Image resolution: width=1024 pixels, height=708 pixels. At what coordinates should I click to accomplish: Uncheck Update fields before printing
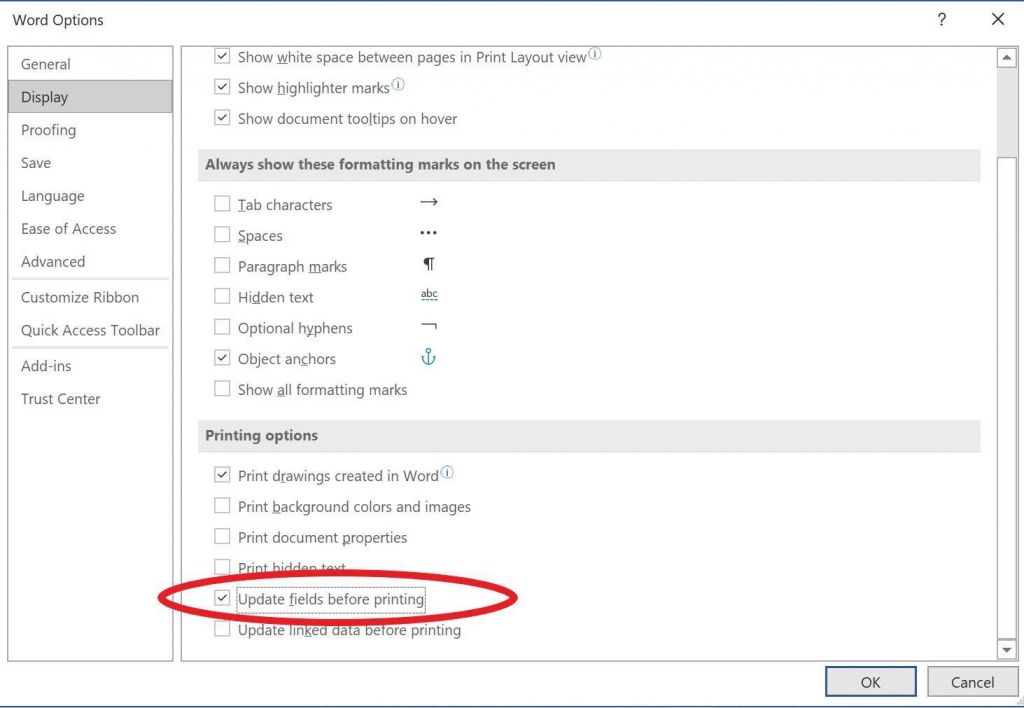(222, 598)
